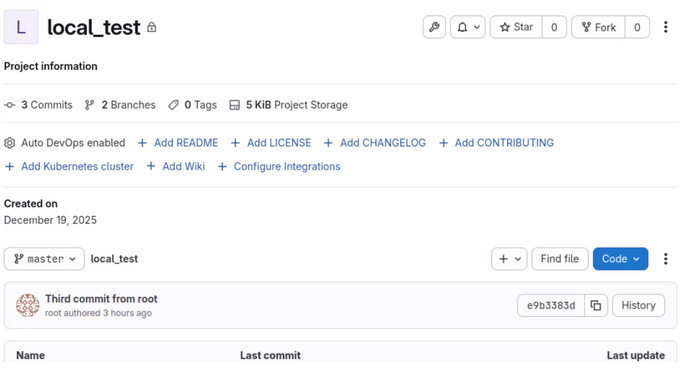Click commit hash e9b3383d

pos(551,305)
